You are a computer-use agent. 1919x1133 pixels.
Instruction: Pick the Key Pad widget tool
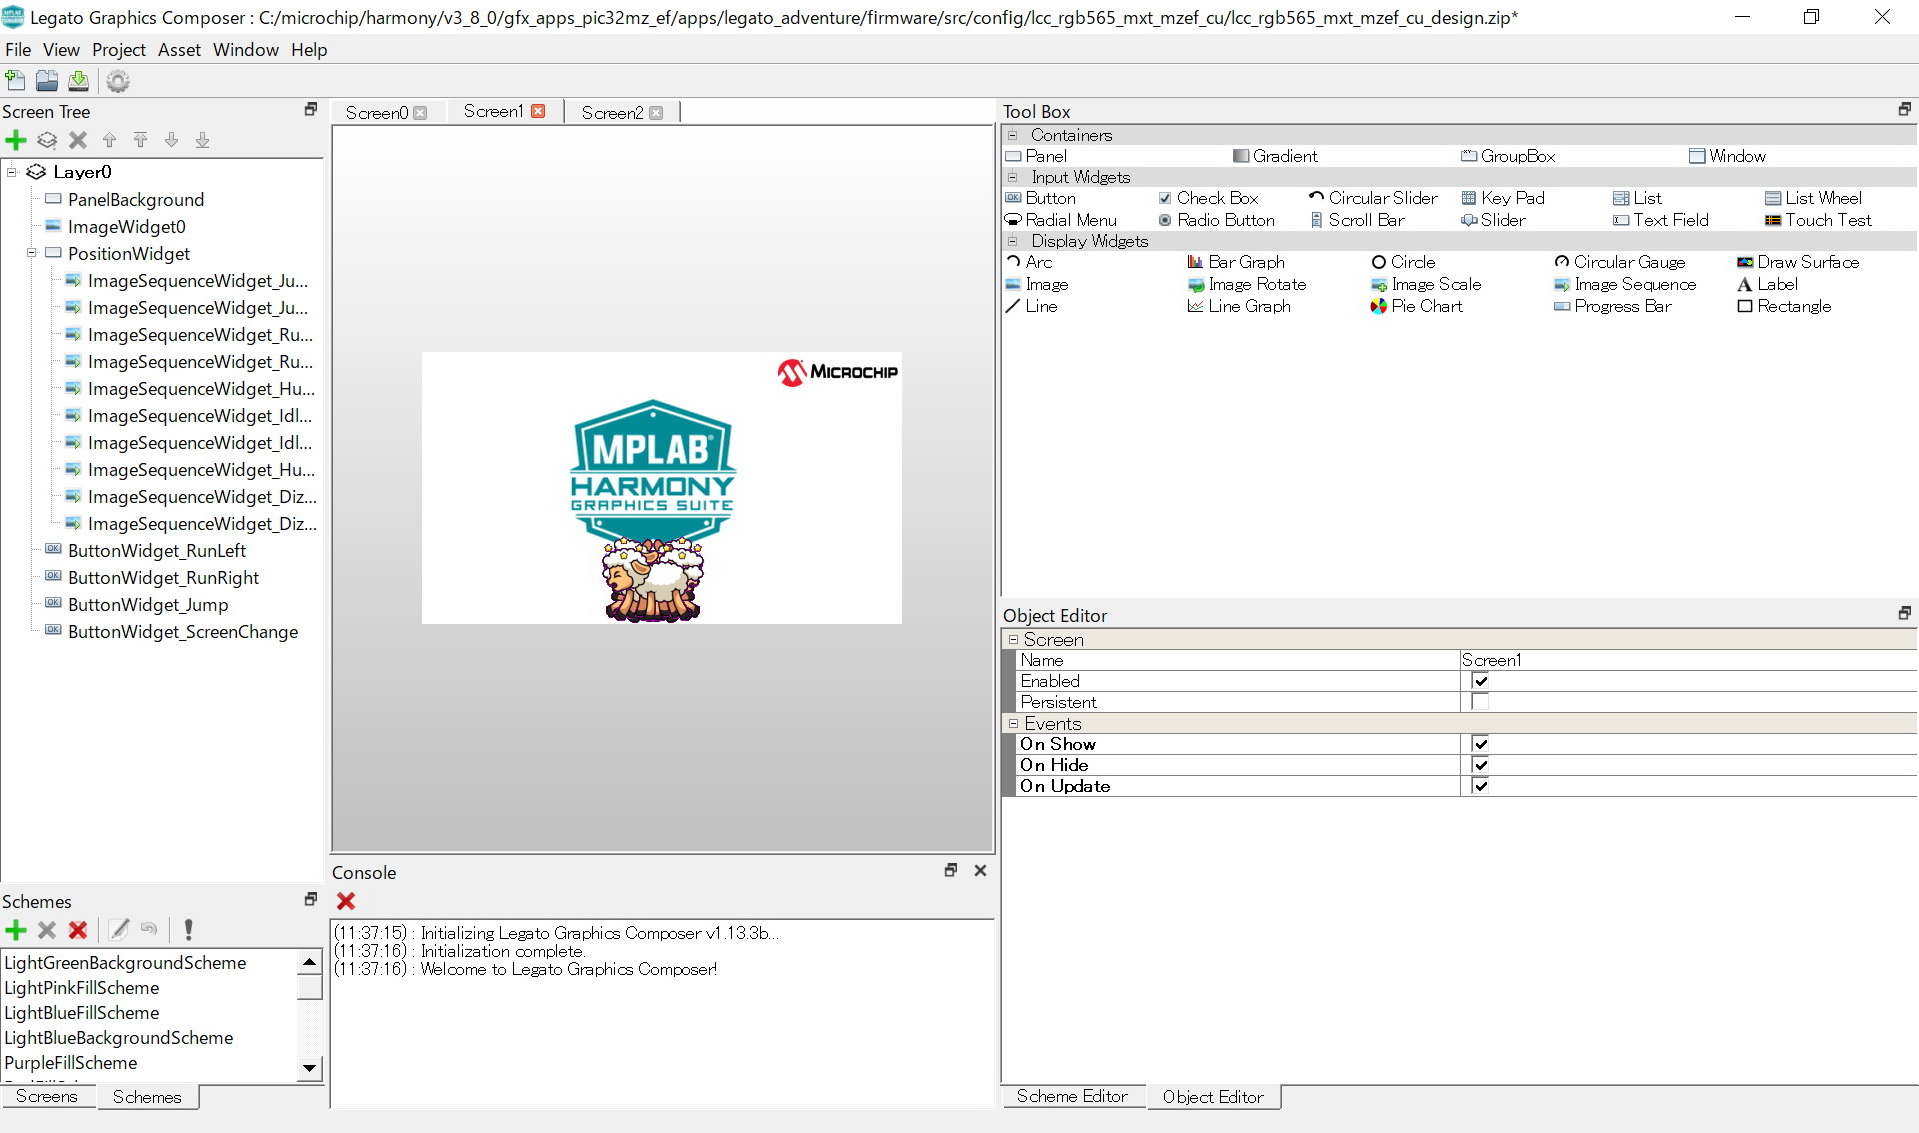tap(1503, 198)
